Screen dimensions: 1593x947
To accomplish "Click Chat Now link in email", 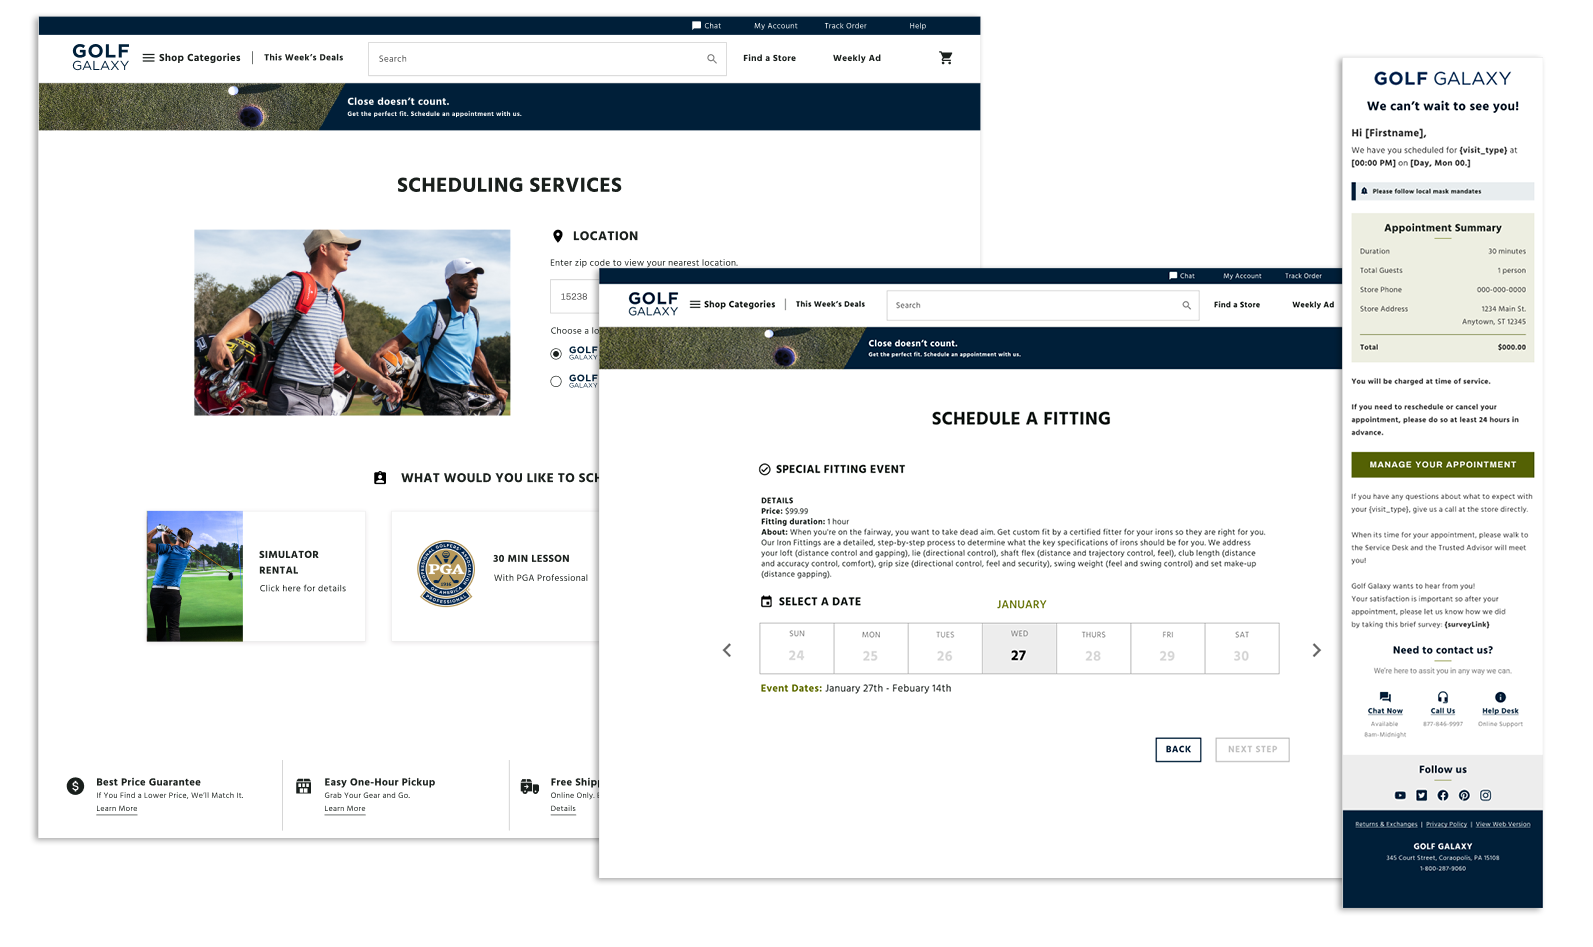I will pyautogui.click(x=1385, y=711).
